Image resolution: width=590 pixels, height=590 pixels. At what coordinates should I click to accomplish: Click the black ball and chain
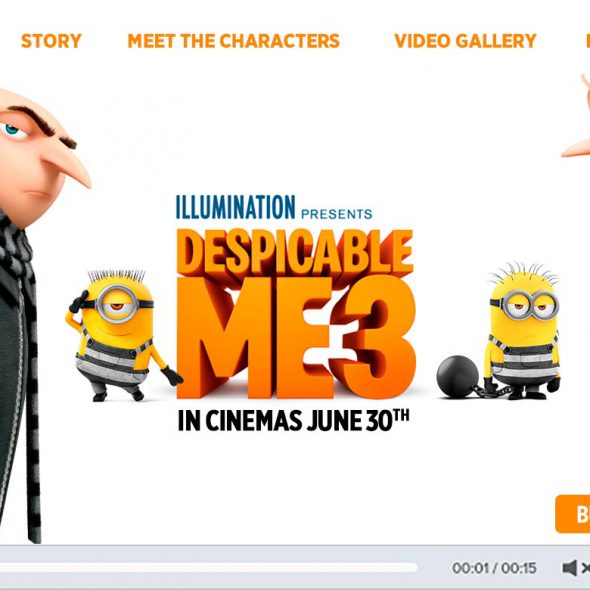(x=461, y=377)
